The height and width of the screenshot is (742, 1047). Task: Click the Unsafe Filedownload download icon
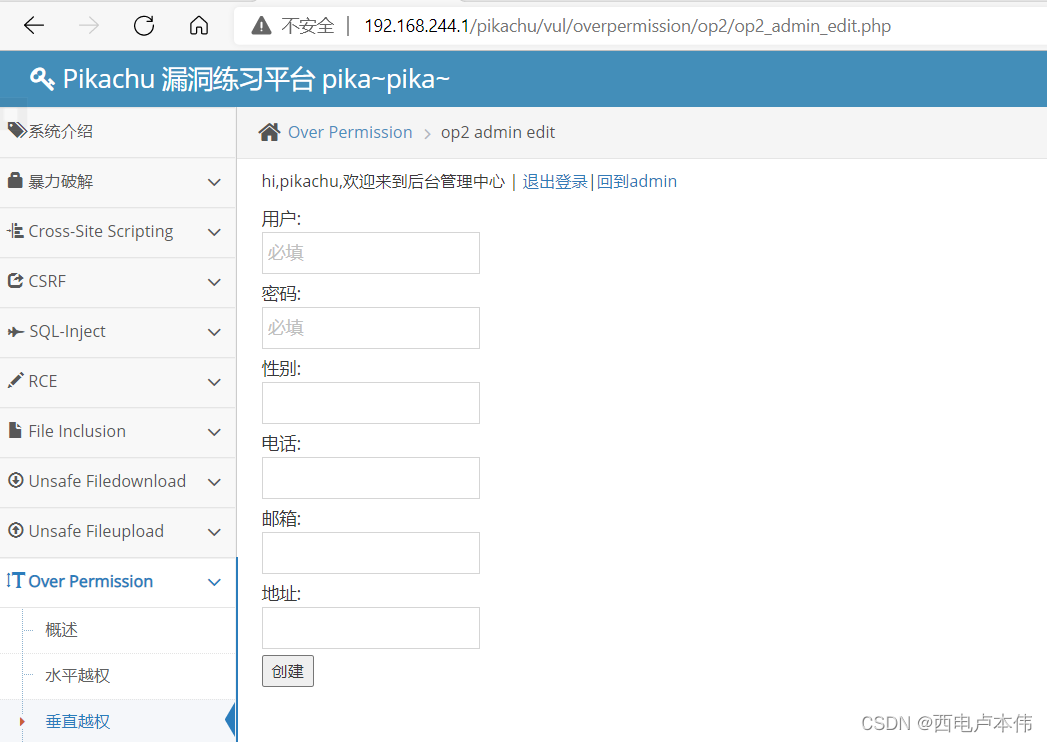click(x=15, y=480)
